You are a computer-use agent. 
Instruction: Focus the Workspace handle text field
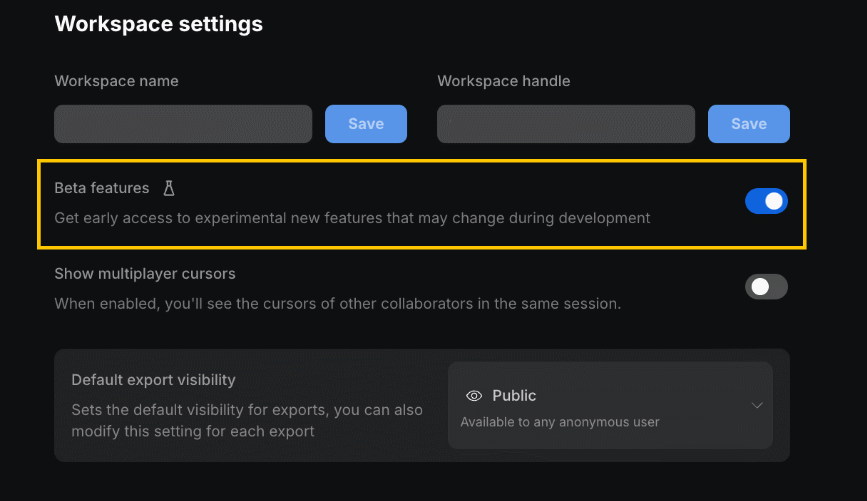point(566,124)
